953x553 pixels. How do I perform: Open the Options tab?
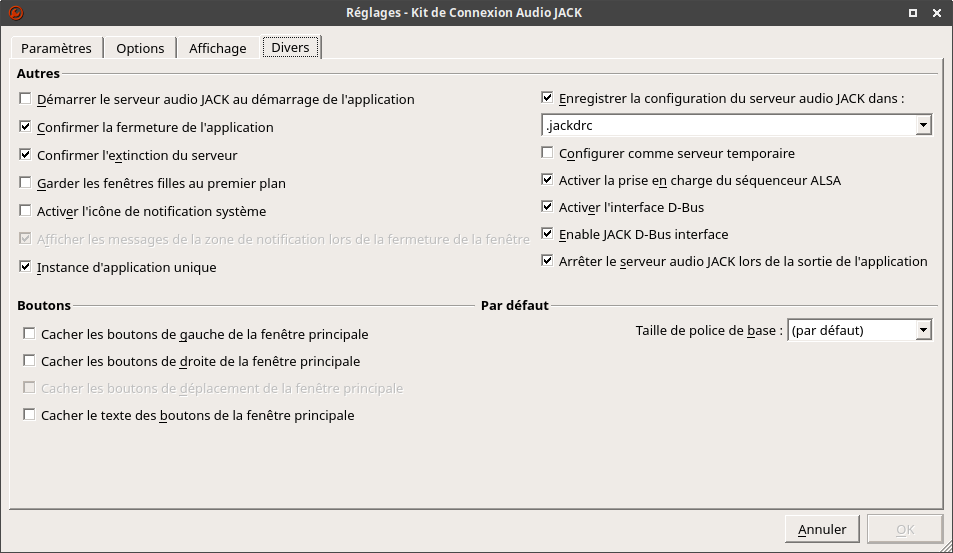(x=140, y=48)
